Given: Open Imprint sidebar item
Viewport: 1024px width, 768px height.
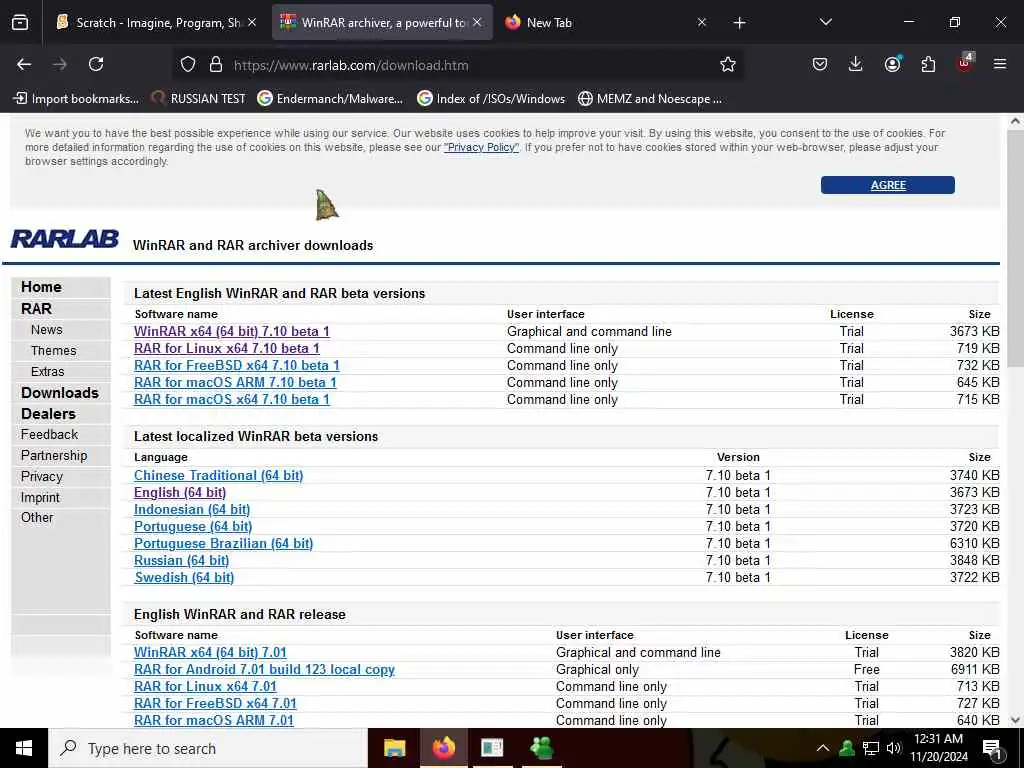Looking at the screenshot, I should click(x=40, y=497).
